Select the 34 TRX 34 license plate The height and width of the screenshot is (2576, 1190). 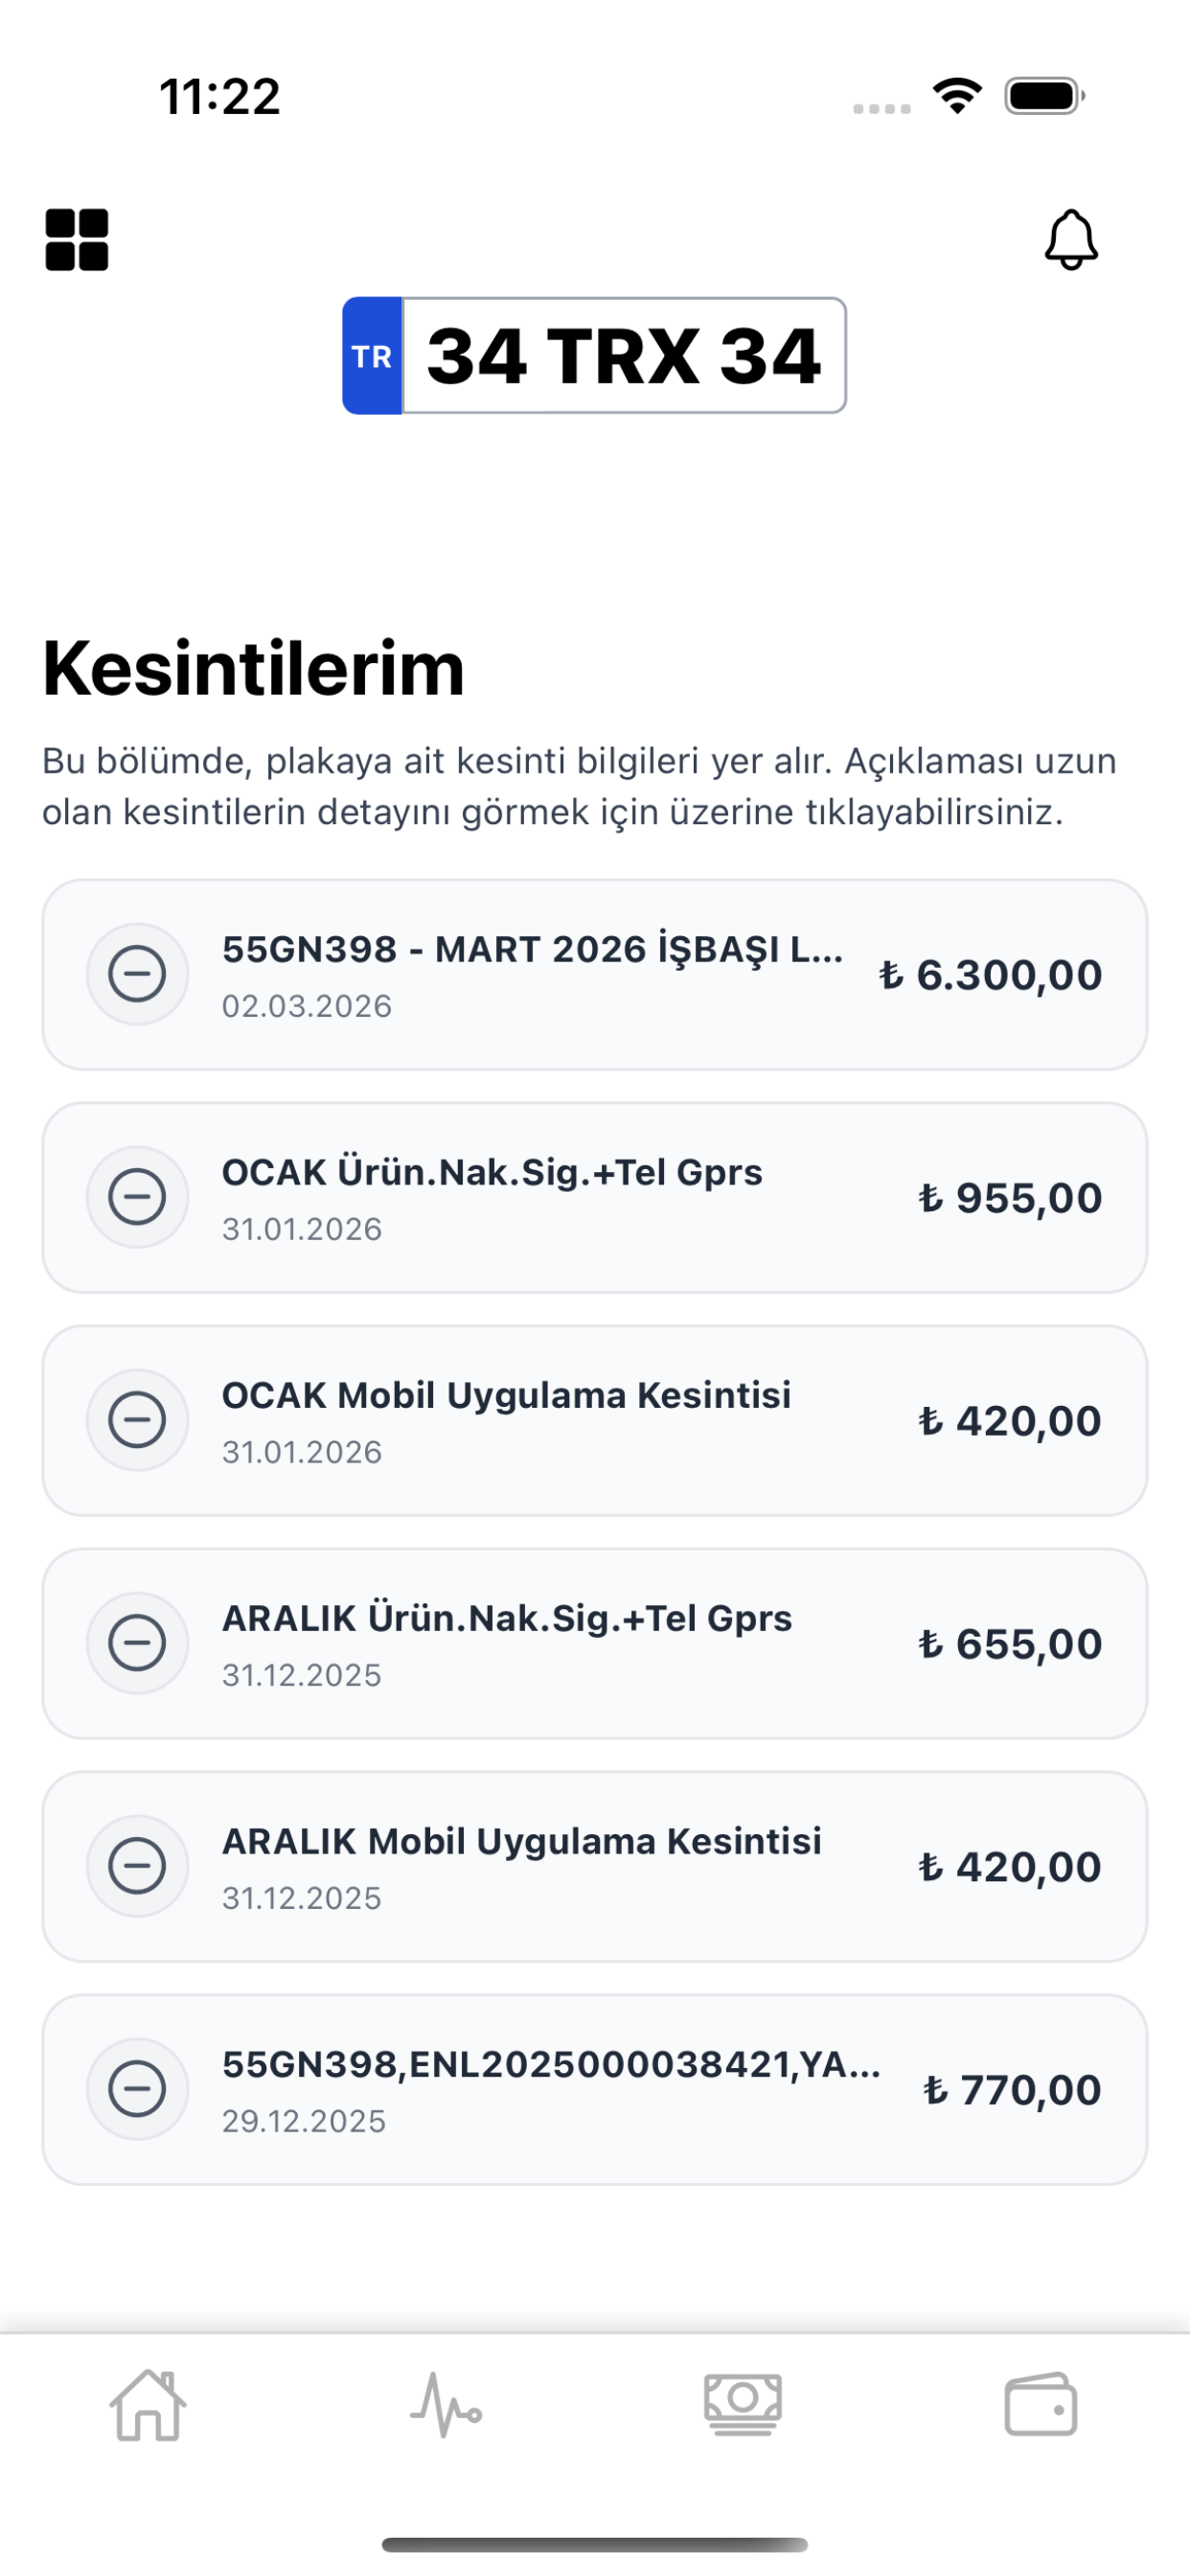(x=594, y=355)
